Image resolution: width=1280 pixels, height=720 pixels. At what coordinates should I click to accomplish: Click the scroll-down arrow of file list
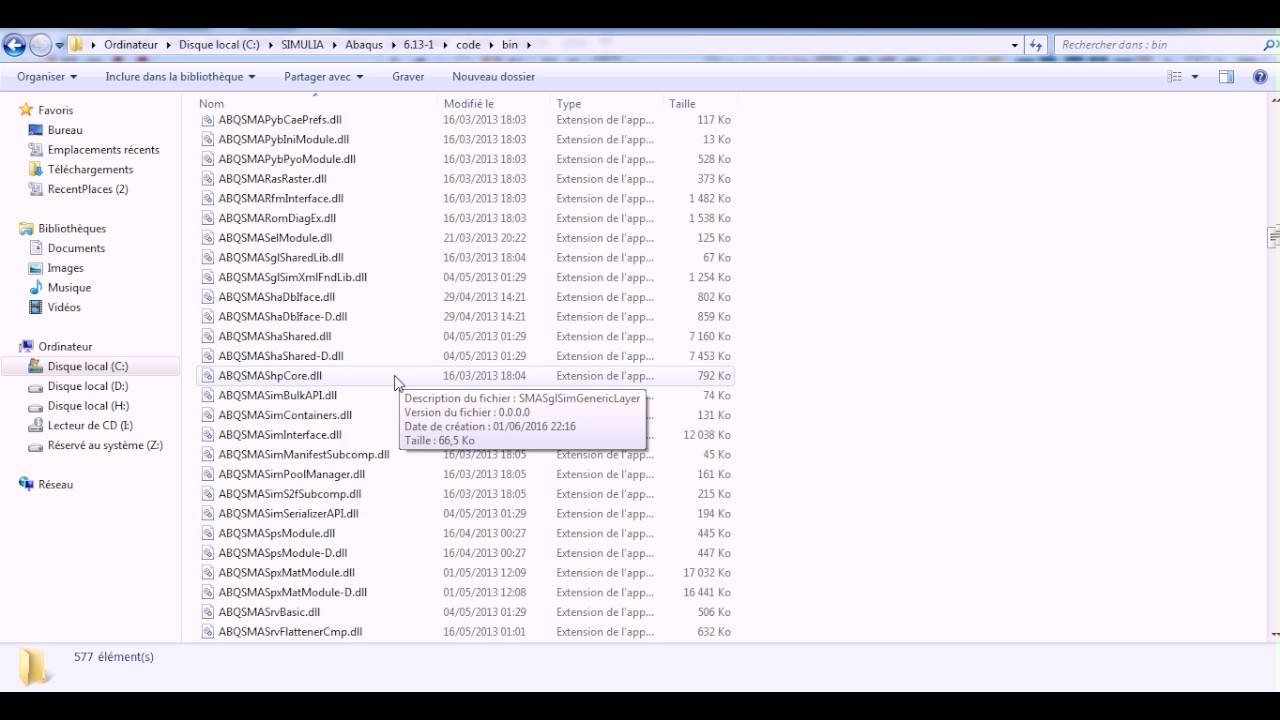coord(1273,634)
